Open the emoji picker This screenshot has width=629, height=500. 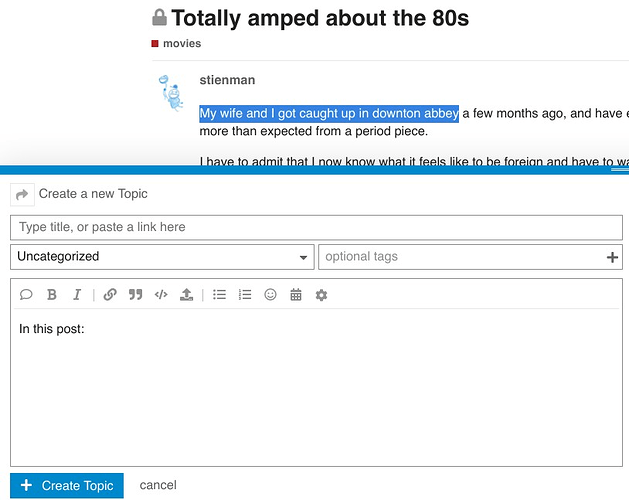(270, 295)
